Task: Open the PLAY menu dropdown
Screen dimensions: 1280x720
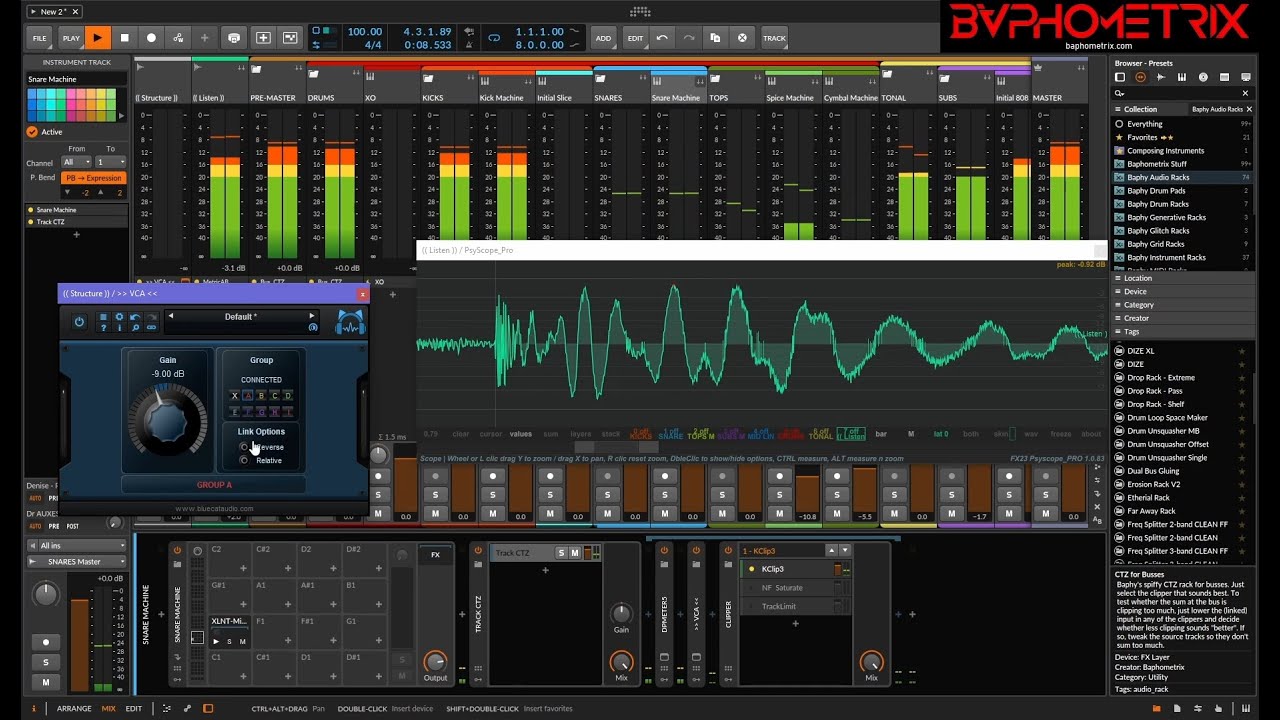Action: pos(71,38)
